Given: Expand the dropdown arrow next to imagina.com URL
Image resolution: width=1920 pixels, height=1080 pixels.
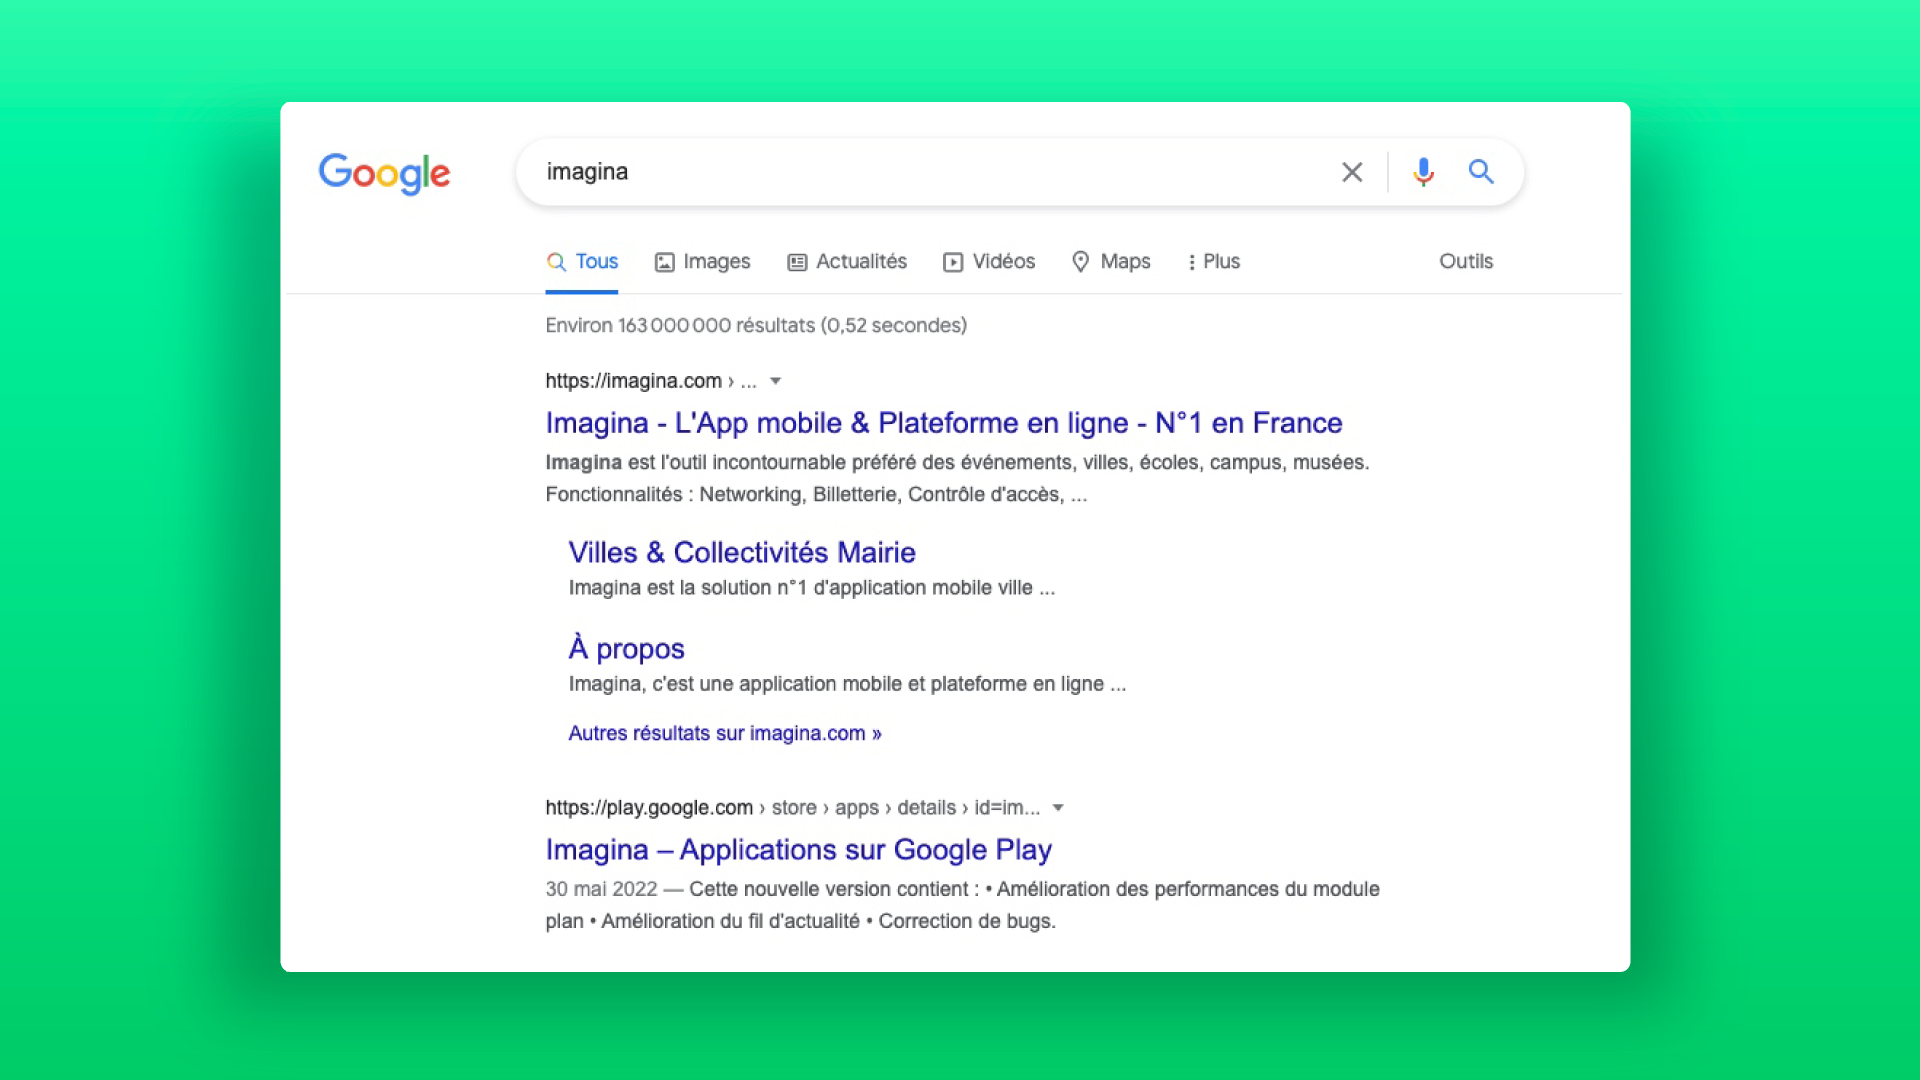Looking at the screenshot, I should point(775,381).
